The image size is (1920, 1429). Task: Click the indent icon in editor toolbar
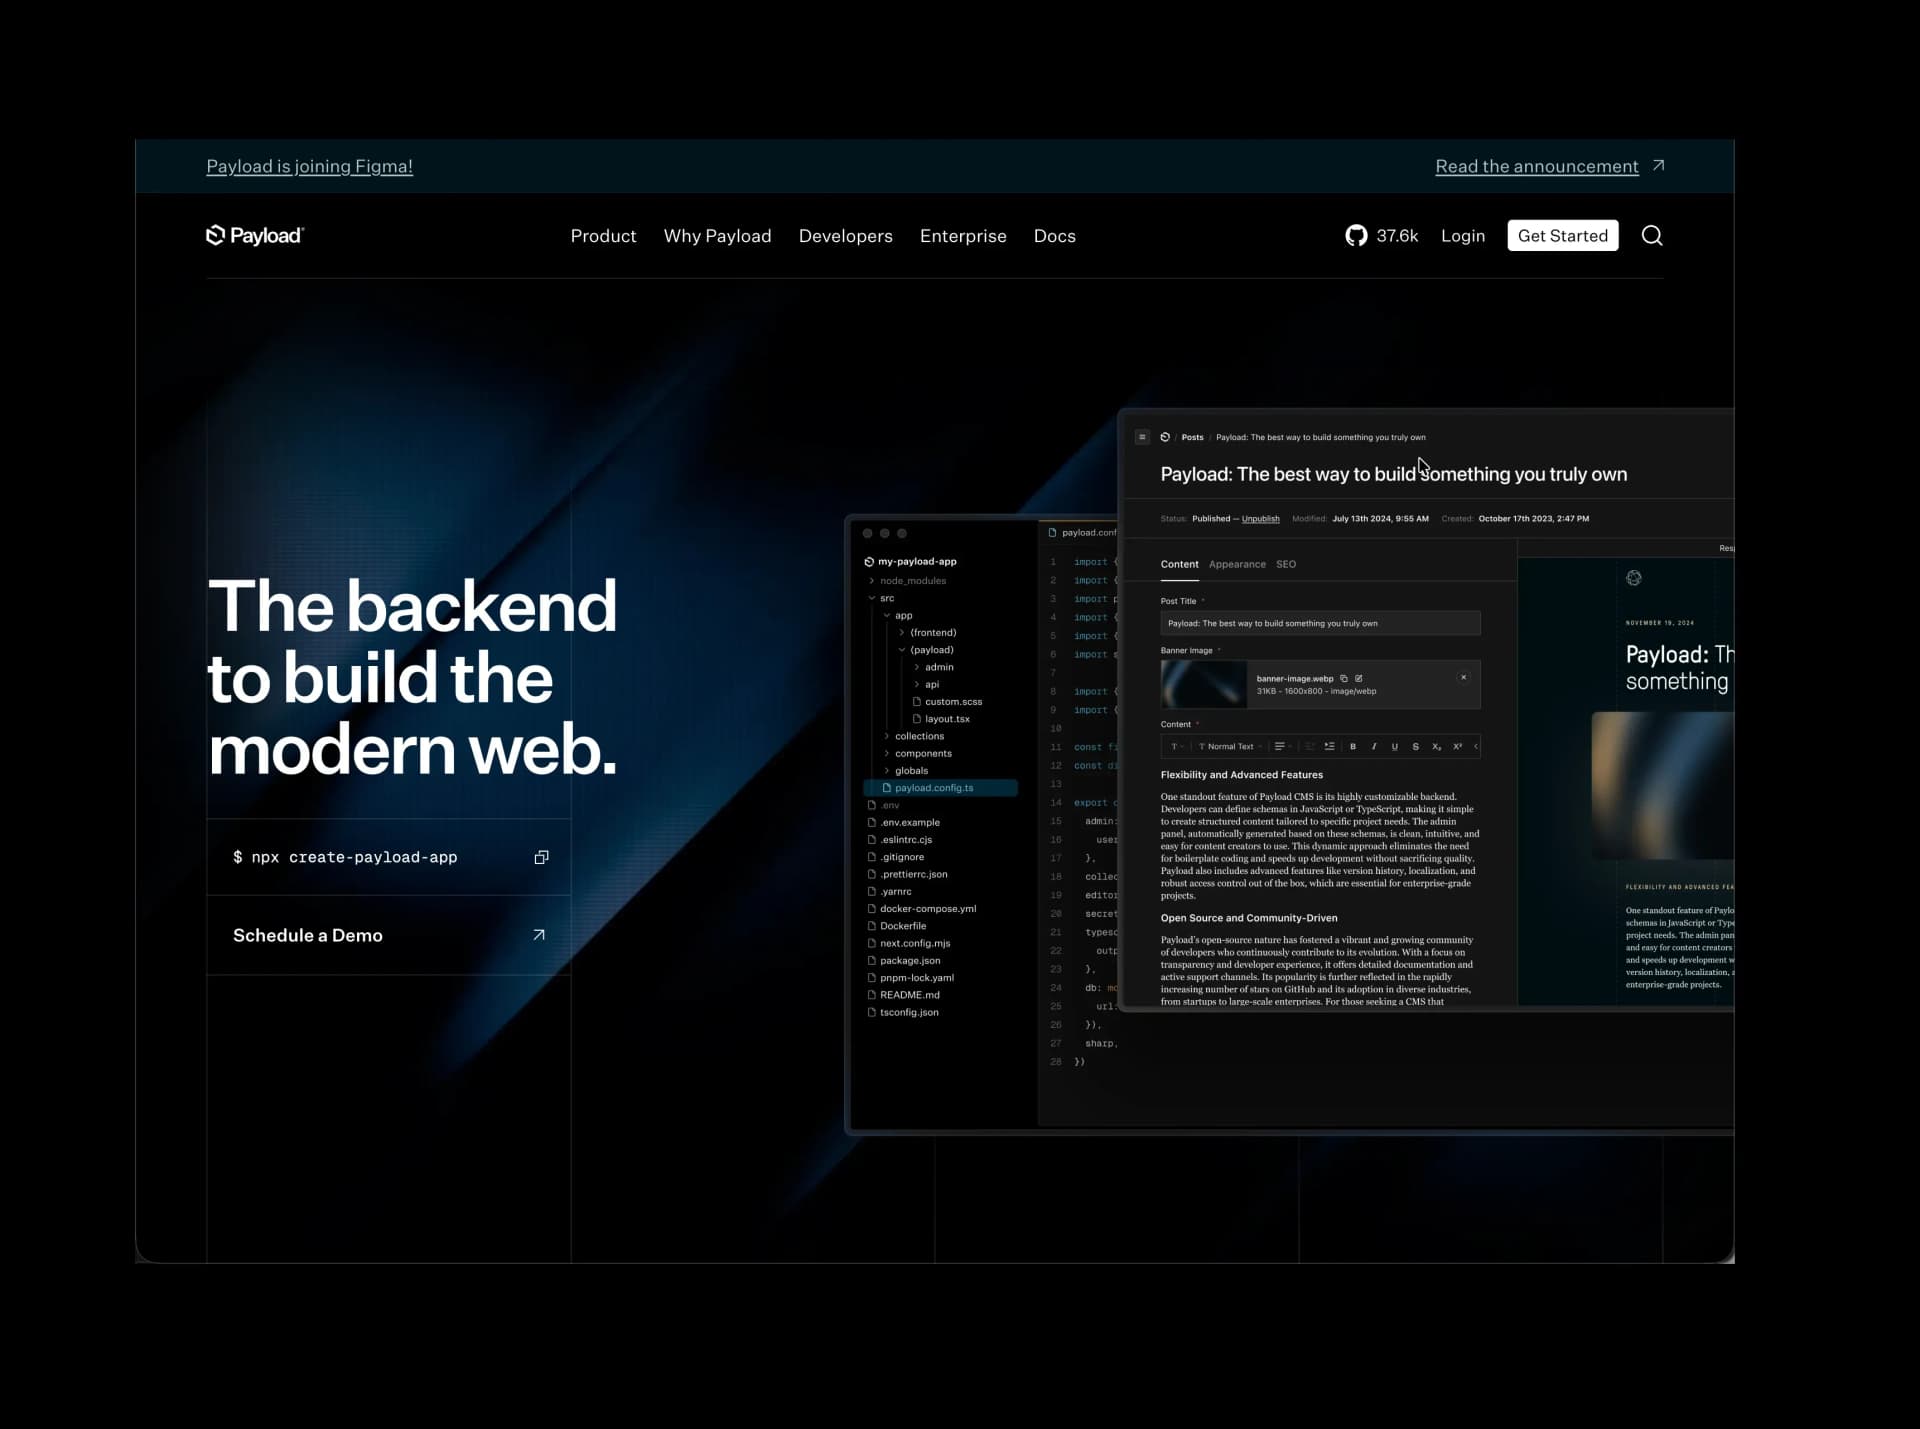(x=1329, y=746)
